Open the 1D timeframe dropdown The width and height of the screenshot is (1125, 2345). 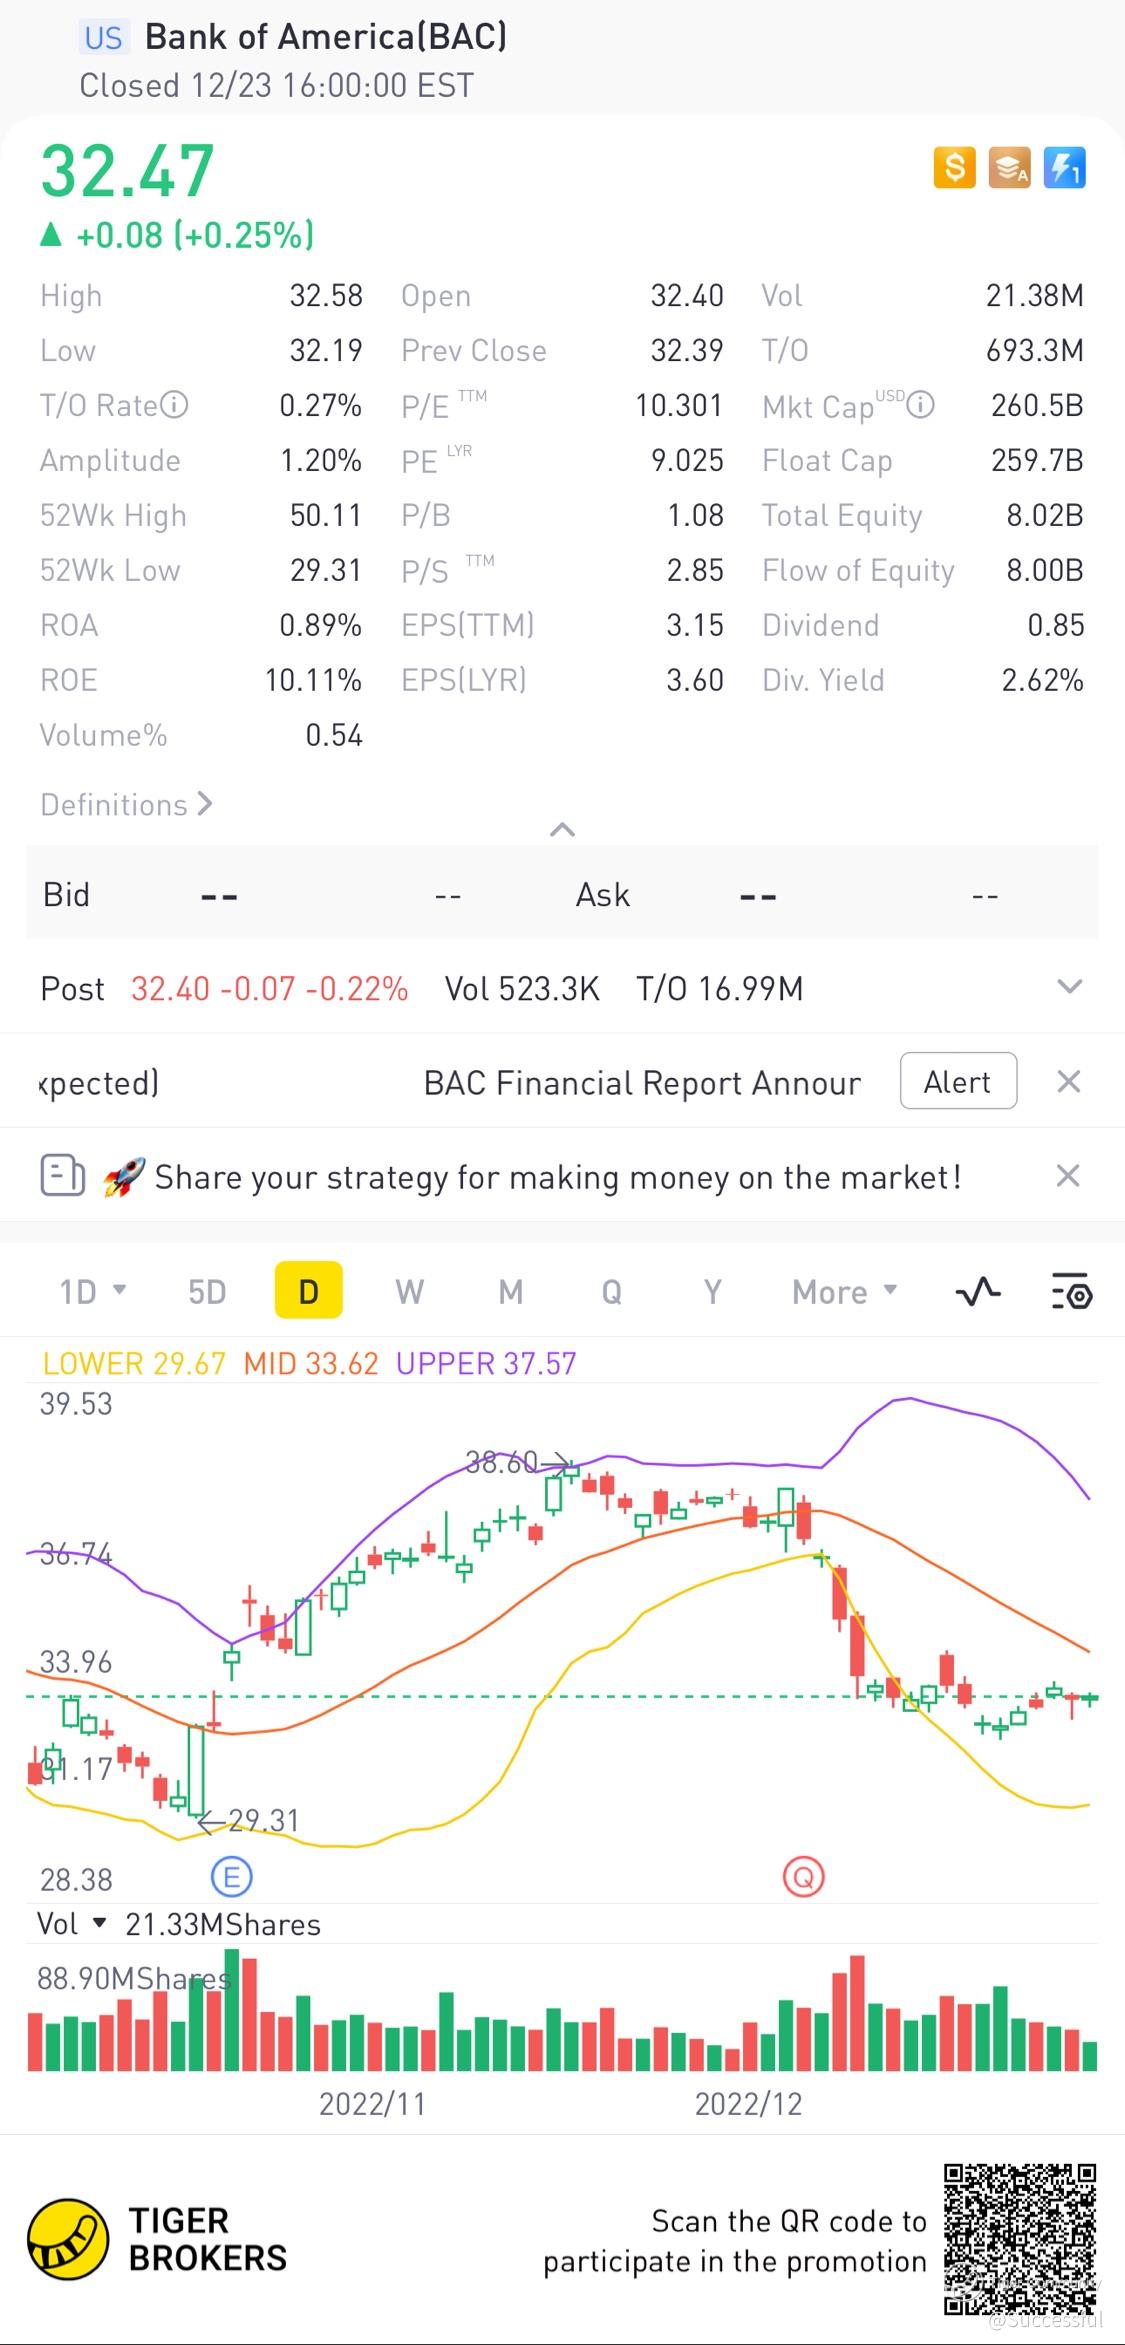pyautogui.click(x=93, y=1291)
